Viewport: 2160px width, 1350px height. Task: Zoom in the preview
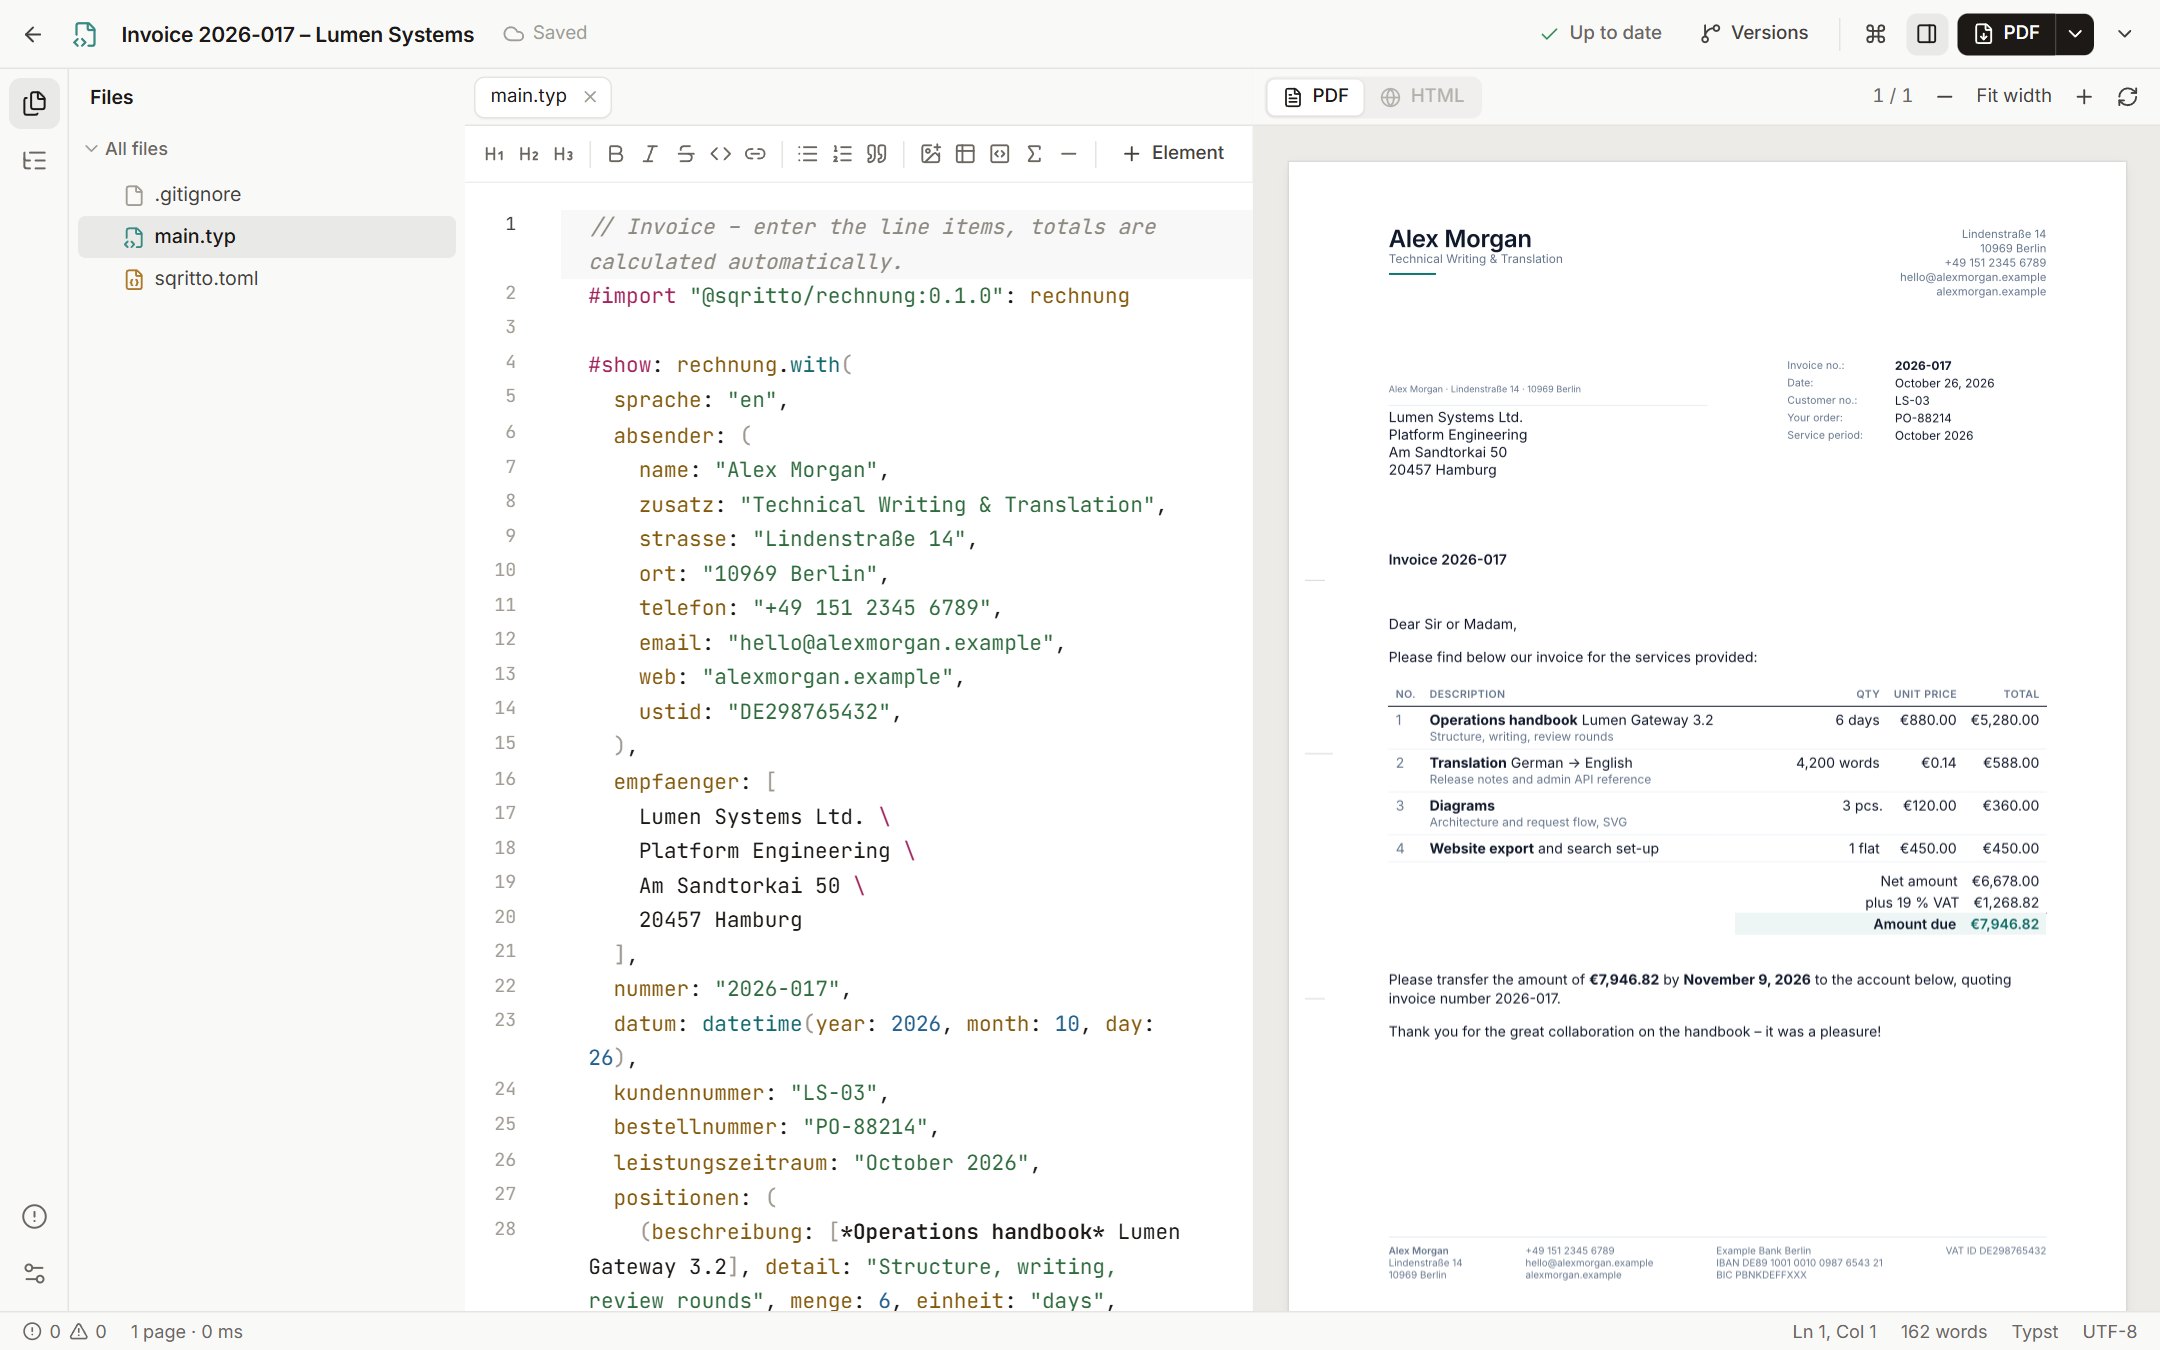(2084, 97)
